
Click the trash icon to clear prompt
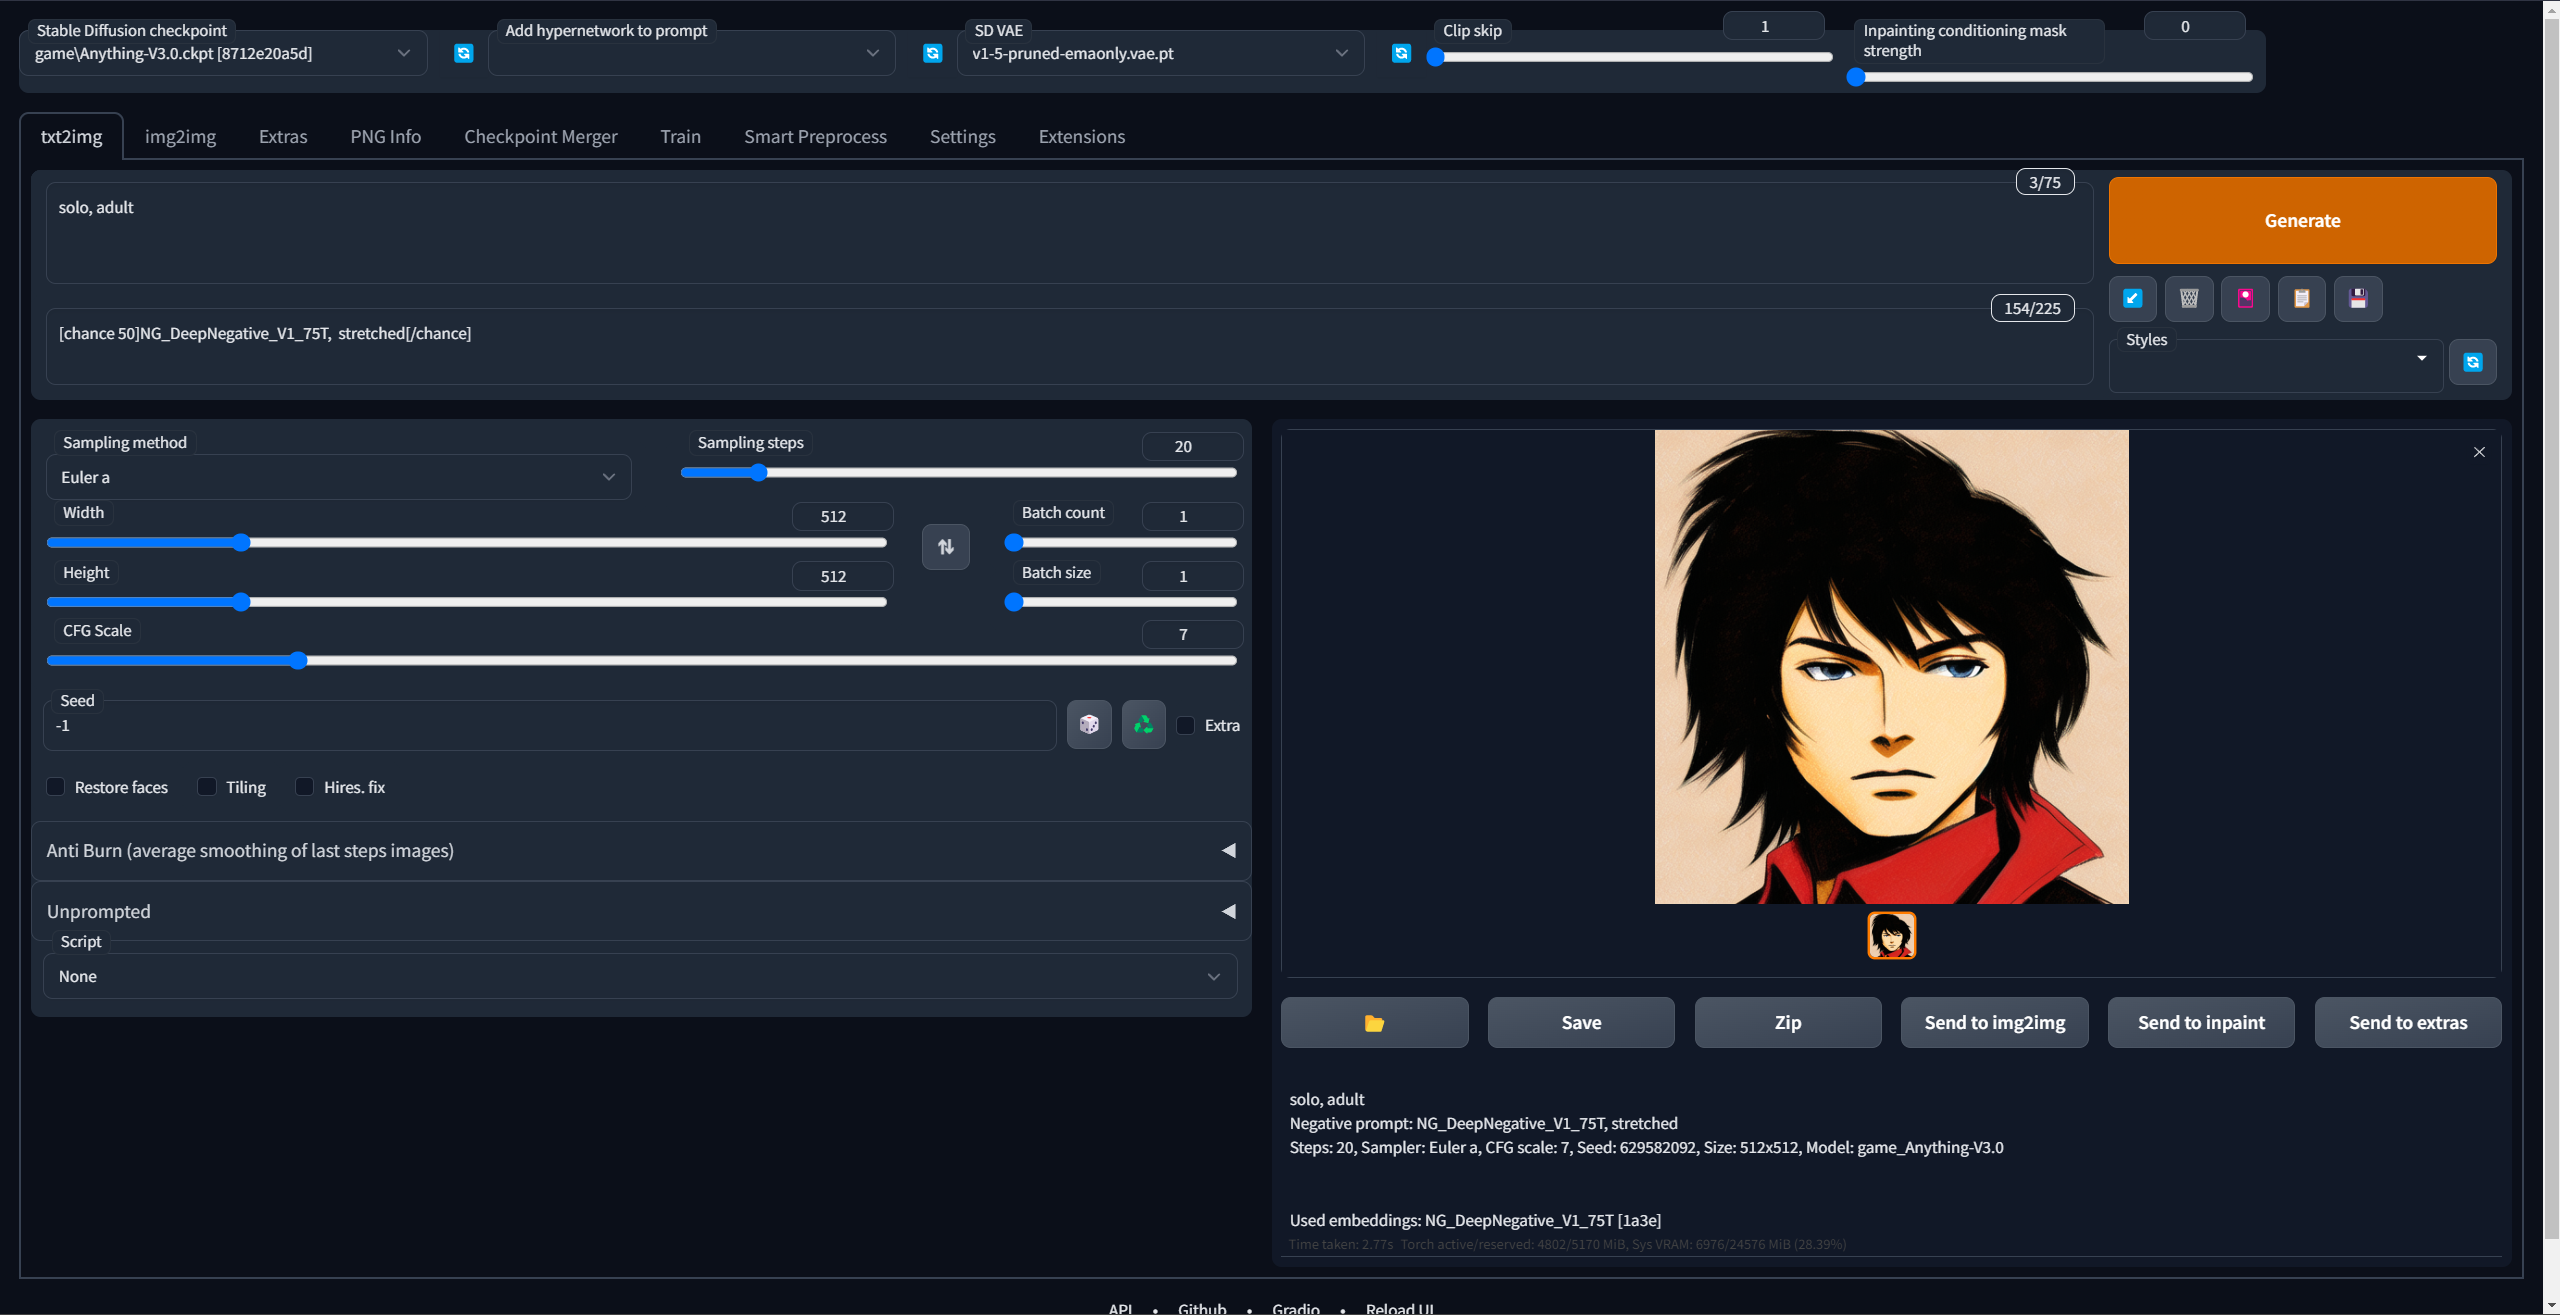(2189, 298)
